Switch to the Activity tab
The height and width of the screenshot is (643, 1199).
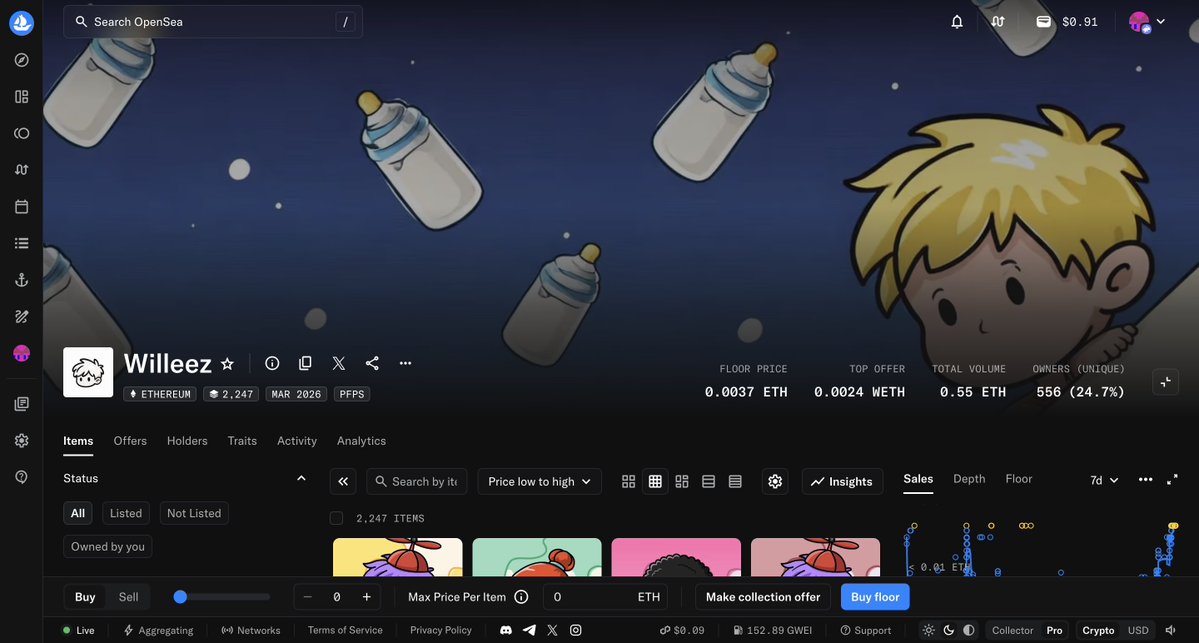click(297, 441)
